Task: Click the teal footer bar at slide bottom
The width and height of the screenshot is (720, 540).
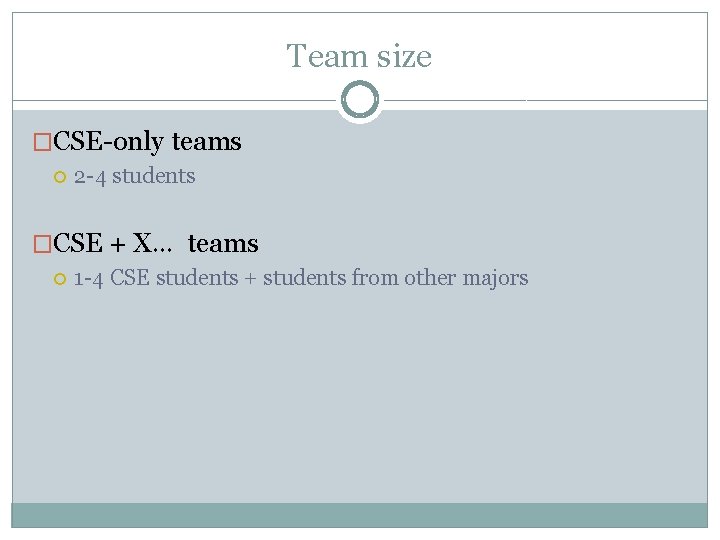Action: pos(360,515)
